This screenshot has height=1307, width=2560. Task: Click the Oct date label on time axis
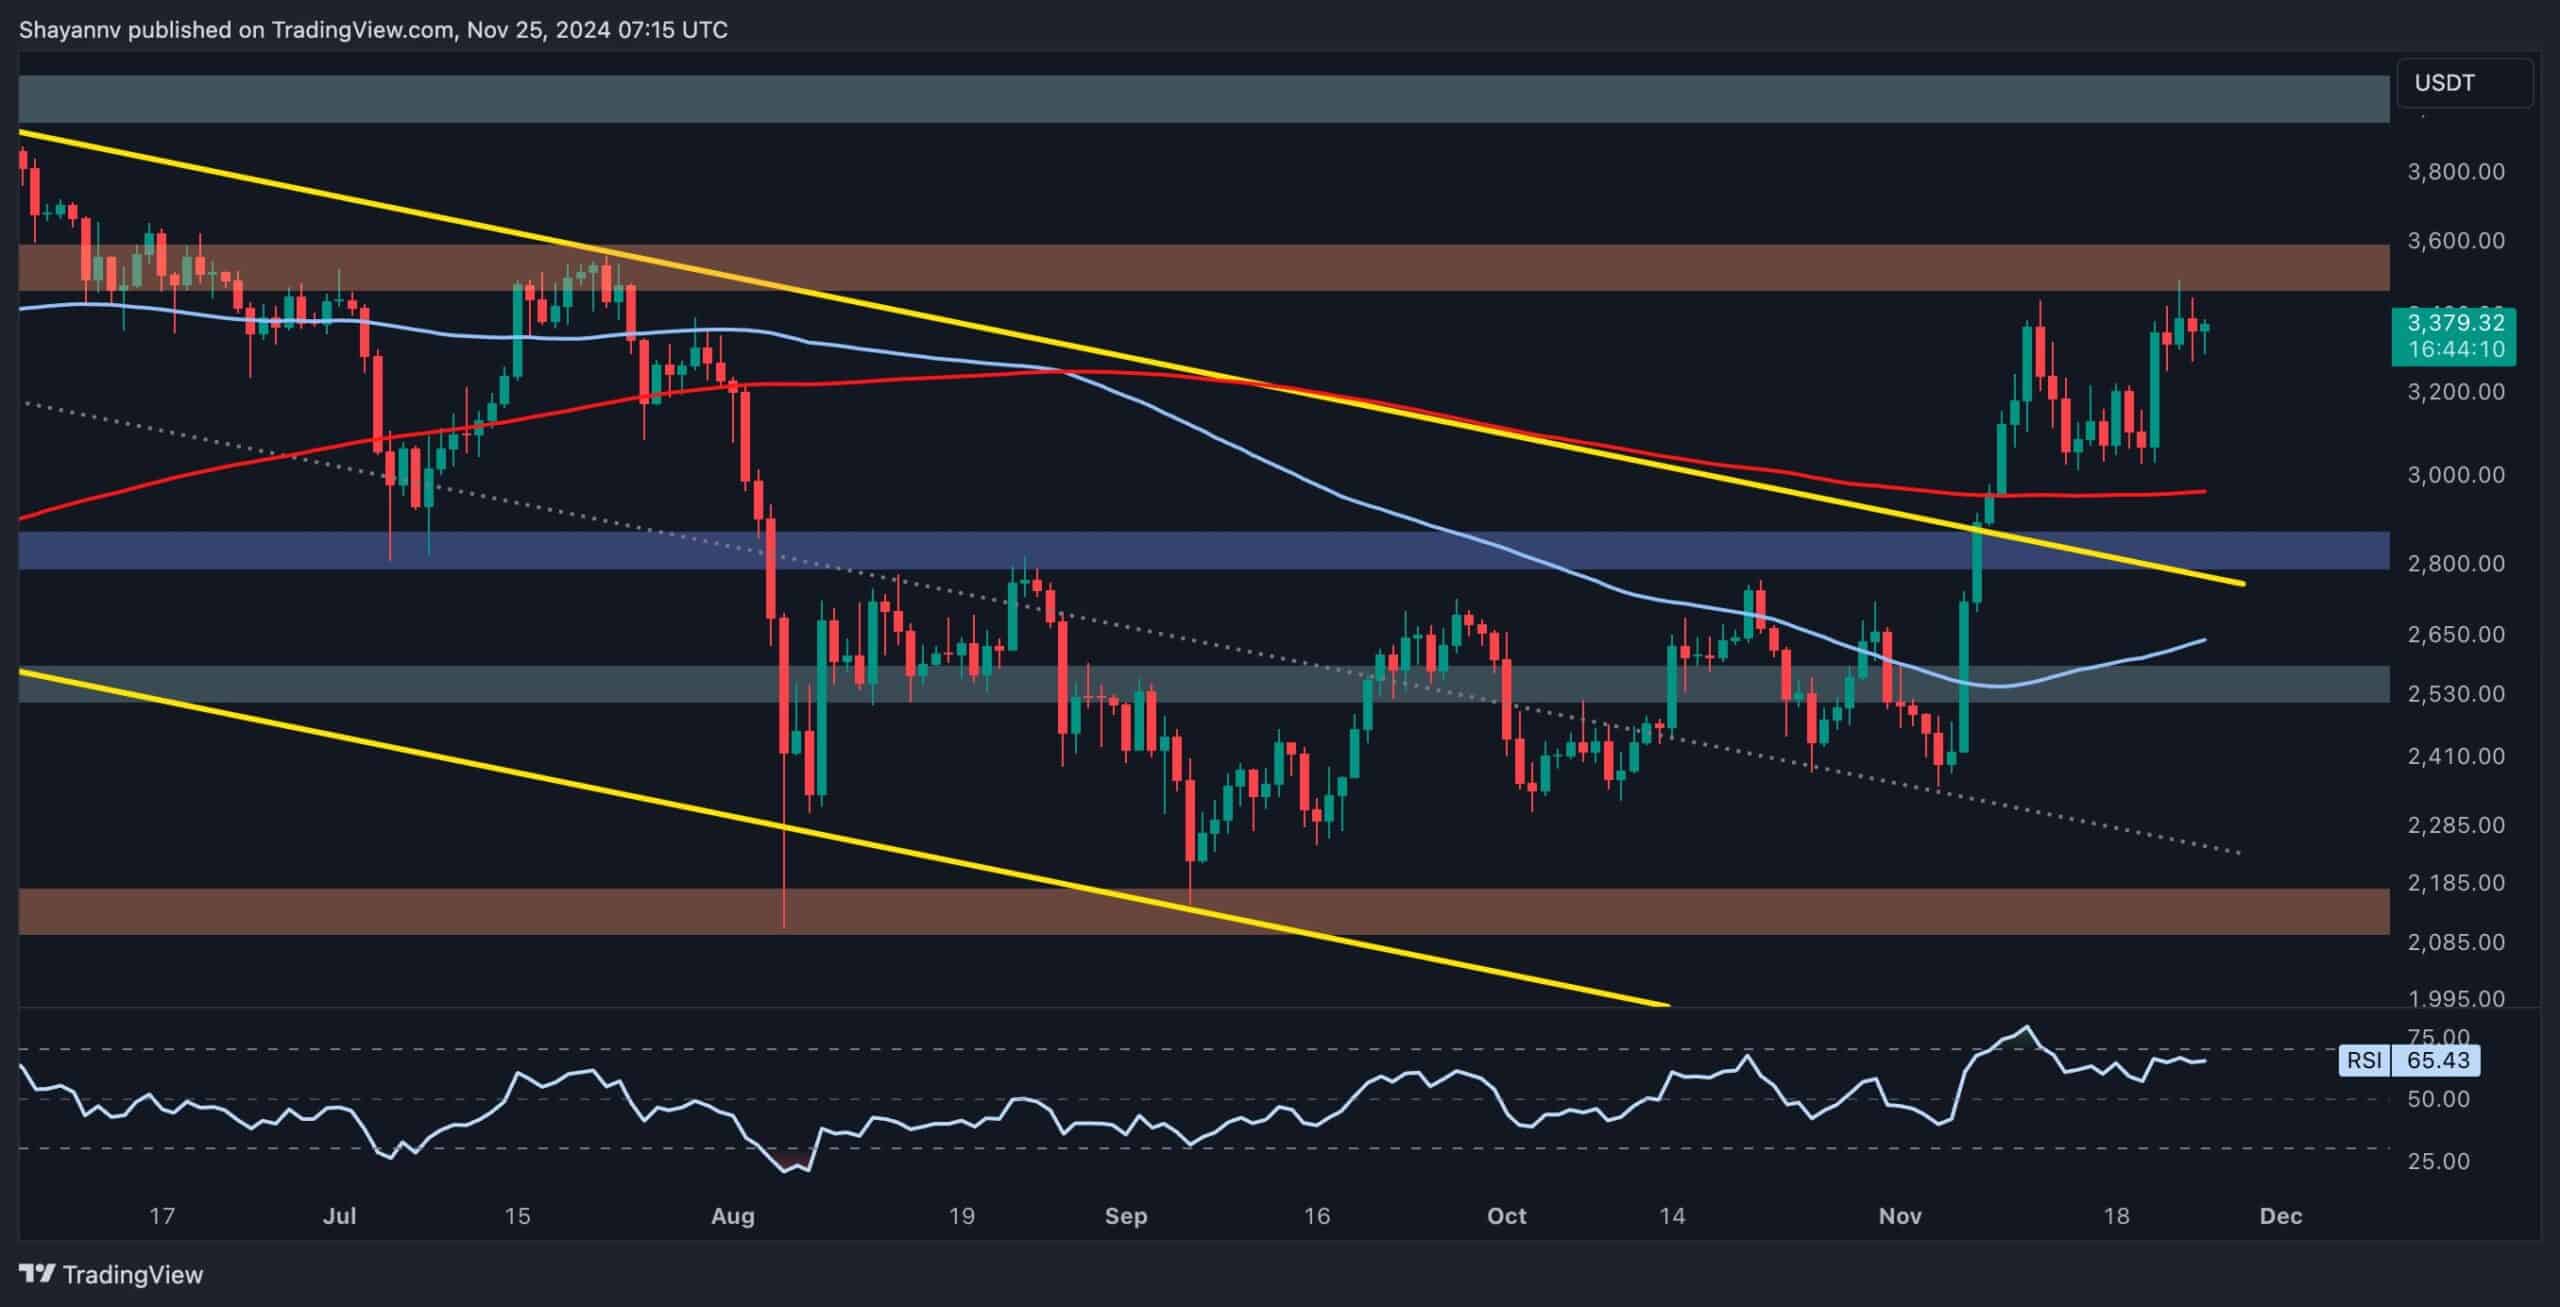coord(1507,1217)
